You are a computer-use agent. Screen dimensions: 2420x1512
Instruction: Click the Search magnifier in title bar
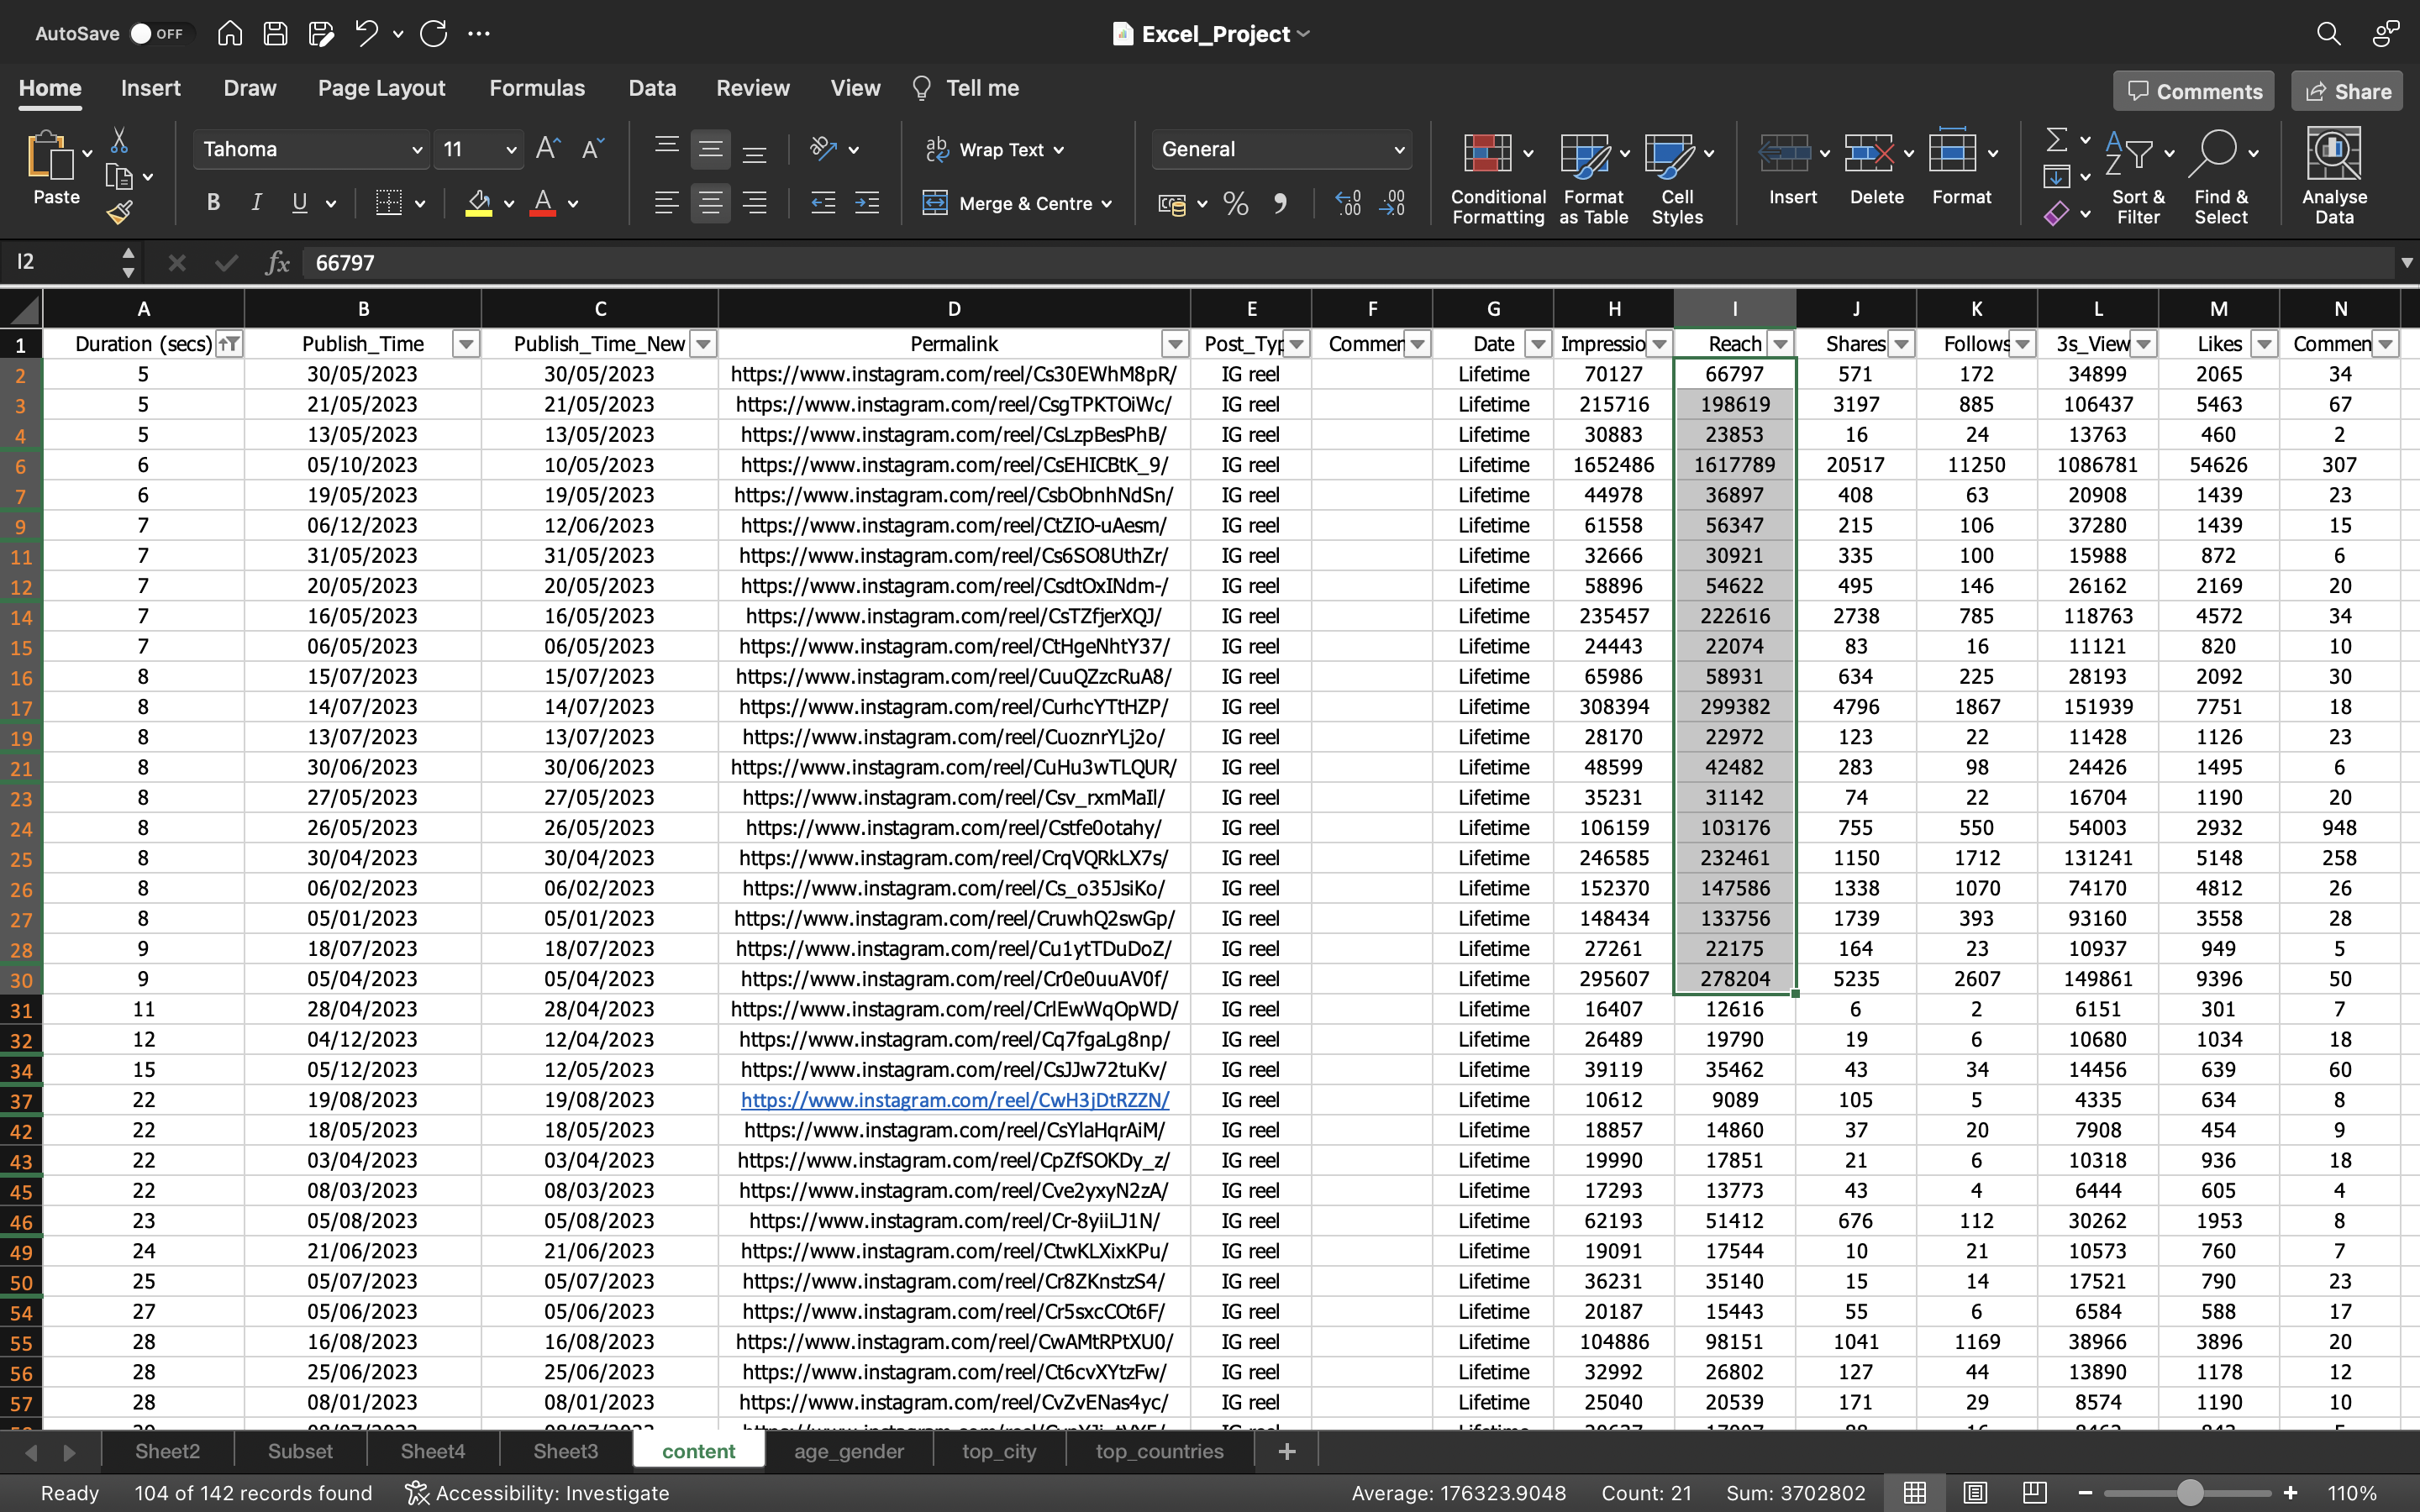coord(2328,34)
